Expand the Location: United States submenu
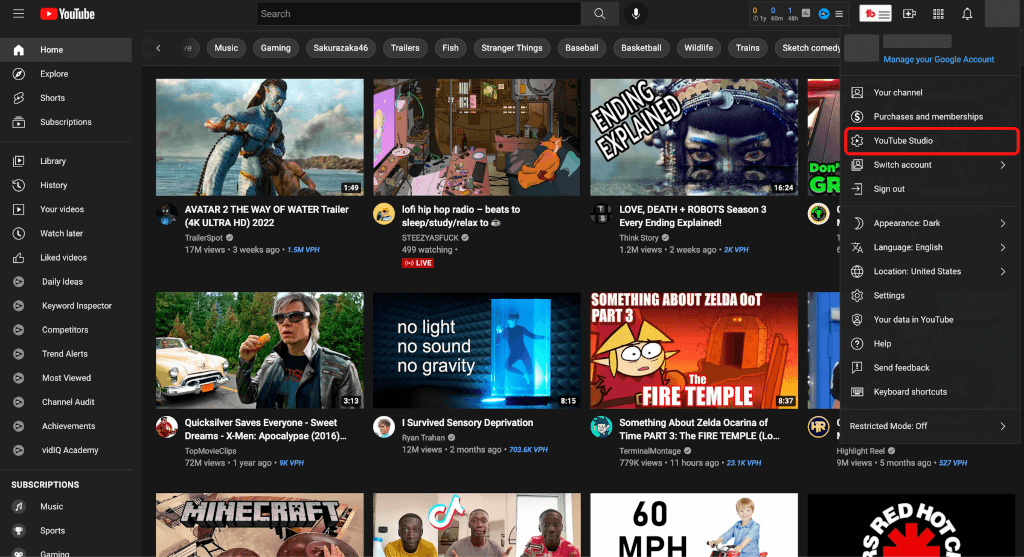Viewport: 1024px width, 557px height. pyautogui.click(x=928, y=271)
